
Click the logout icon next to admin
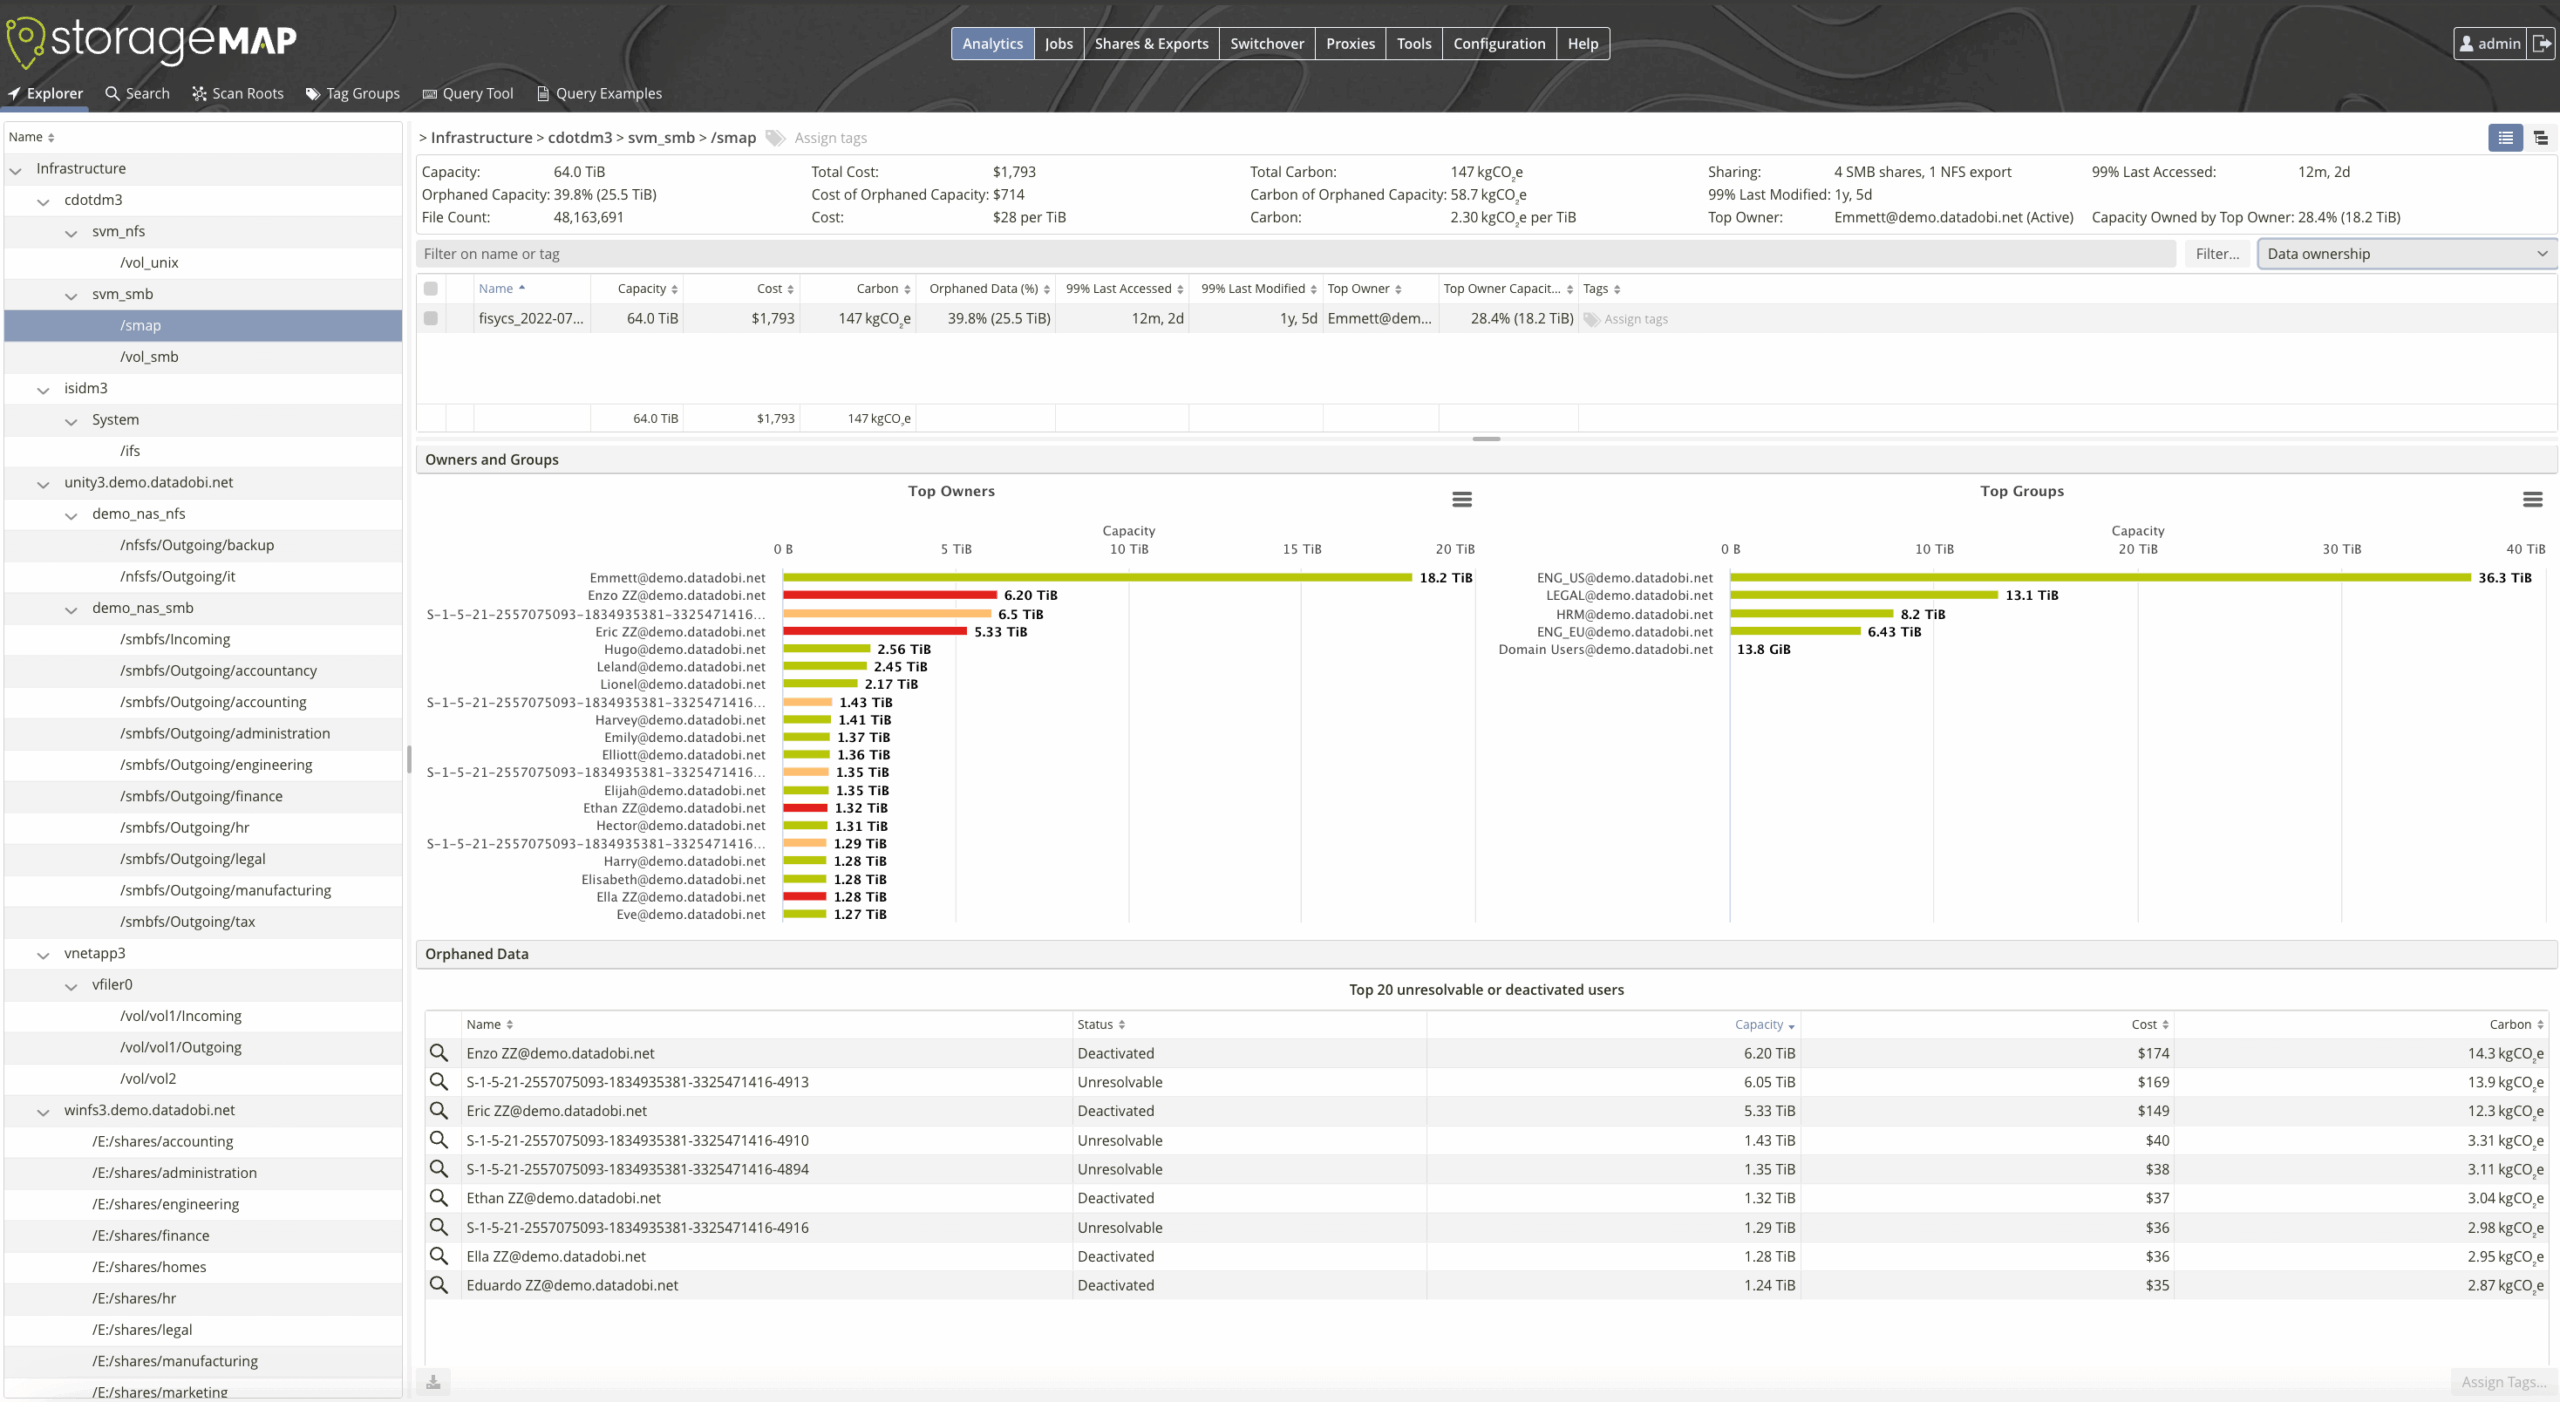[2543, 43]
